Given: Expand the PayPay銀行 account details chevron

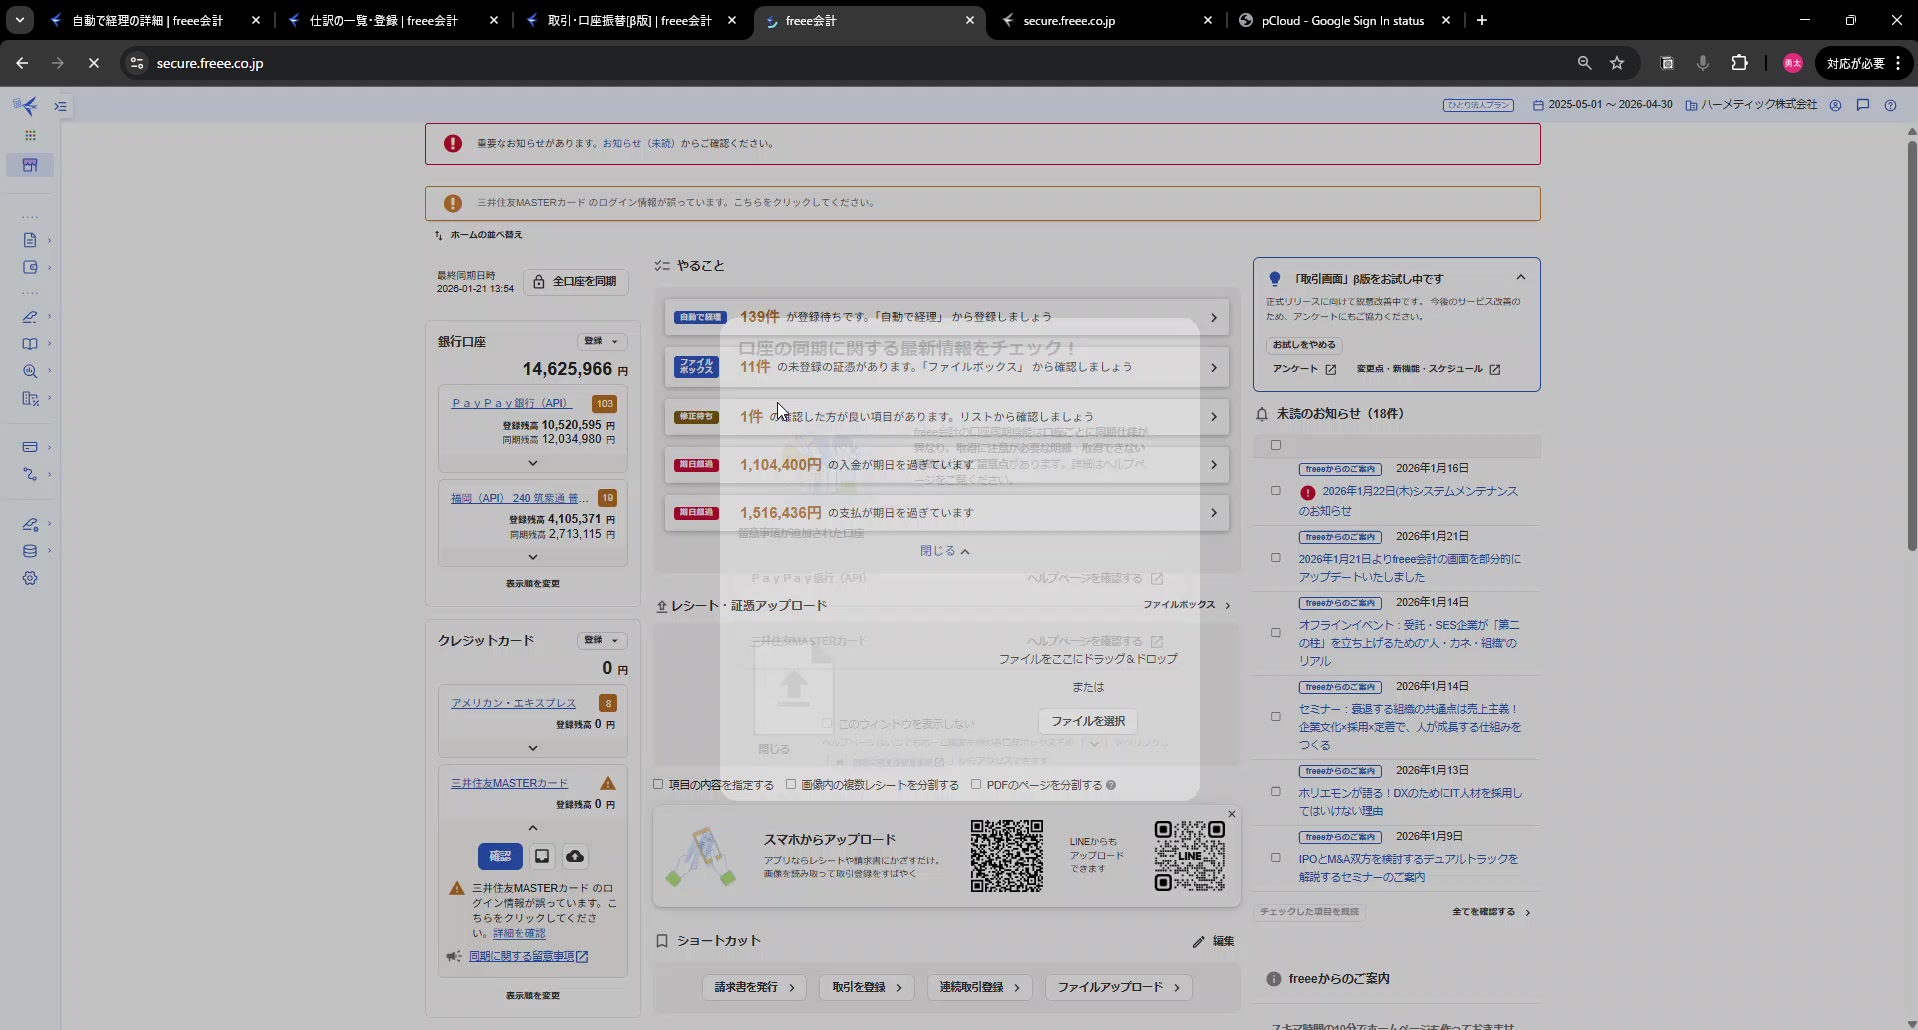Looking at the screenshot, I should point(532,463).
